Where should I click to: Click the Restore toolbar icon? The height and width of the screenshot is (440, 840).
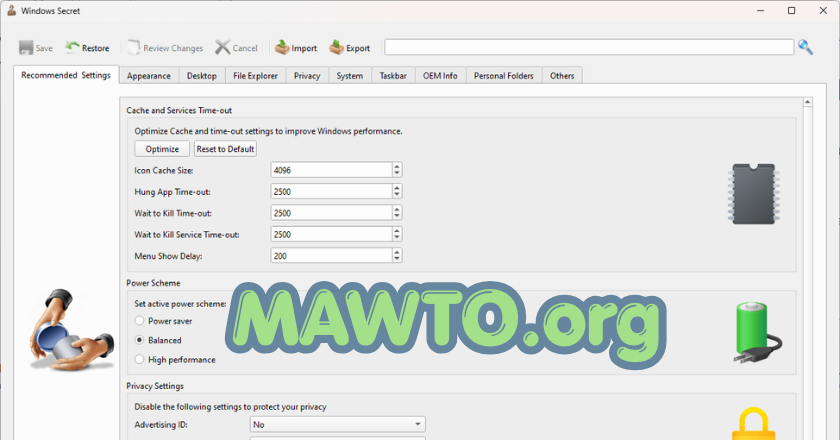[x=72, y=48]
